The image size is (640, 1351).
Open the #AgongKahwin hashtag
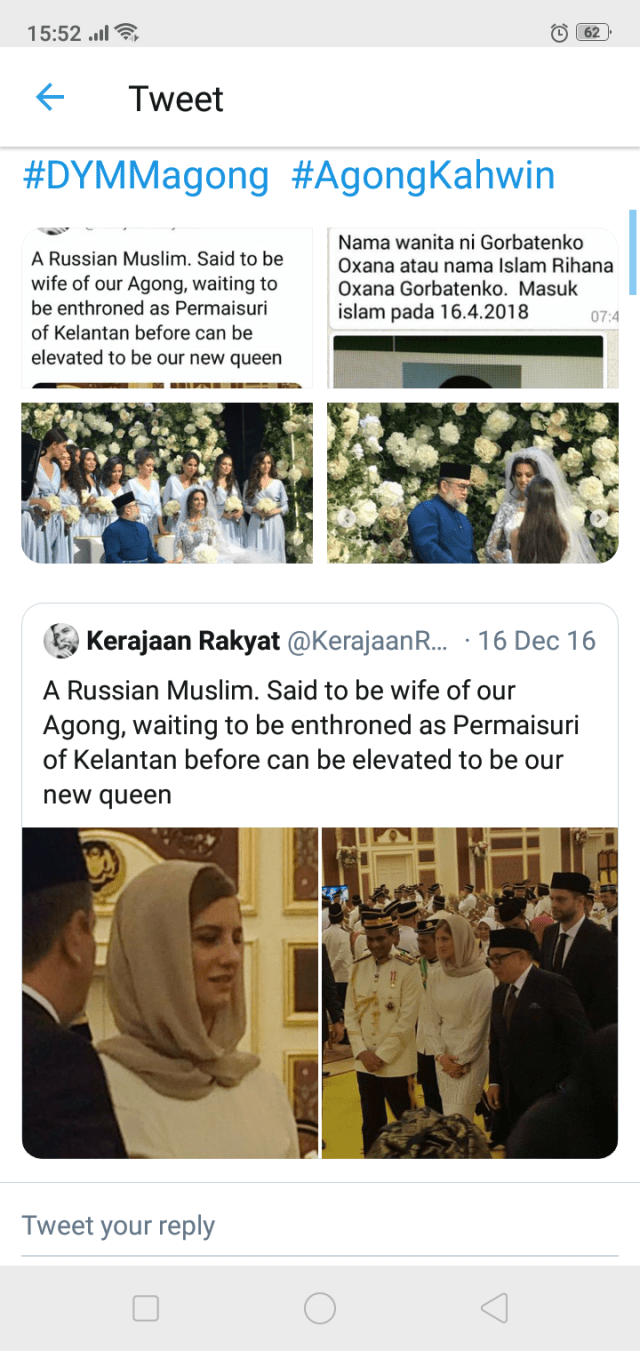[423, 176]
